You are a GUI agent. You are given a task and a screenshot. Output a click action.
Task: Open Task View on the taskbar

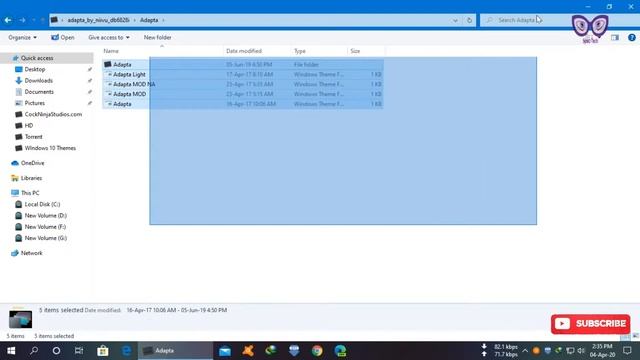tap(79, 351)
